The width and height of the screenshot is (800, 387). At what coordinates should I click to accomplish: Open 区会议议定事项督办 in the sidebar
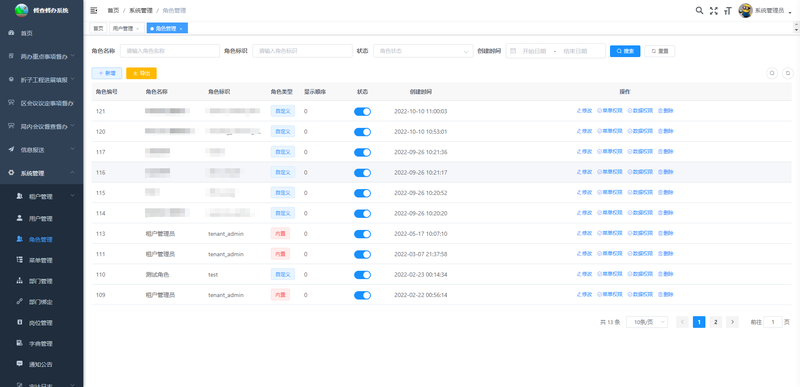41,103
